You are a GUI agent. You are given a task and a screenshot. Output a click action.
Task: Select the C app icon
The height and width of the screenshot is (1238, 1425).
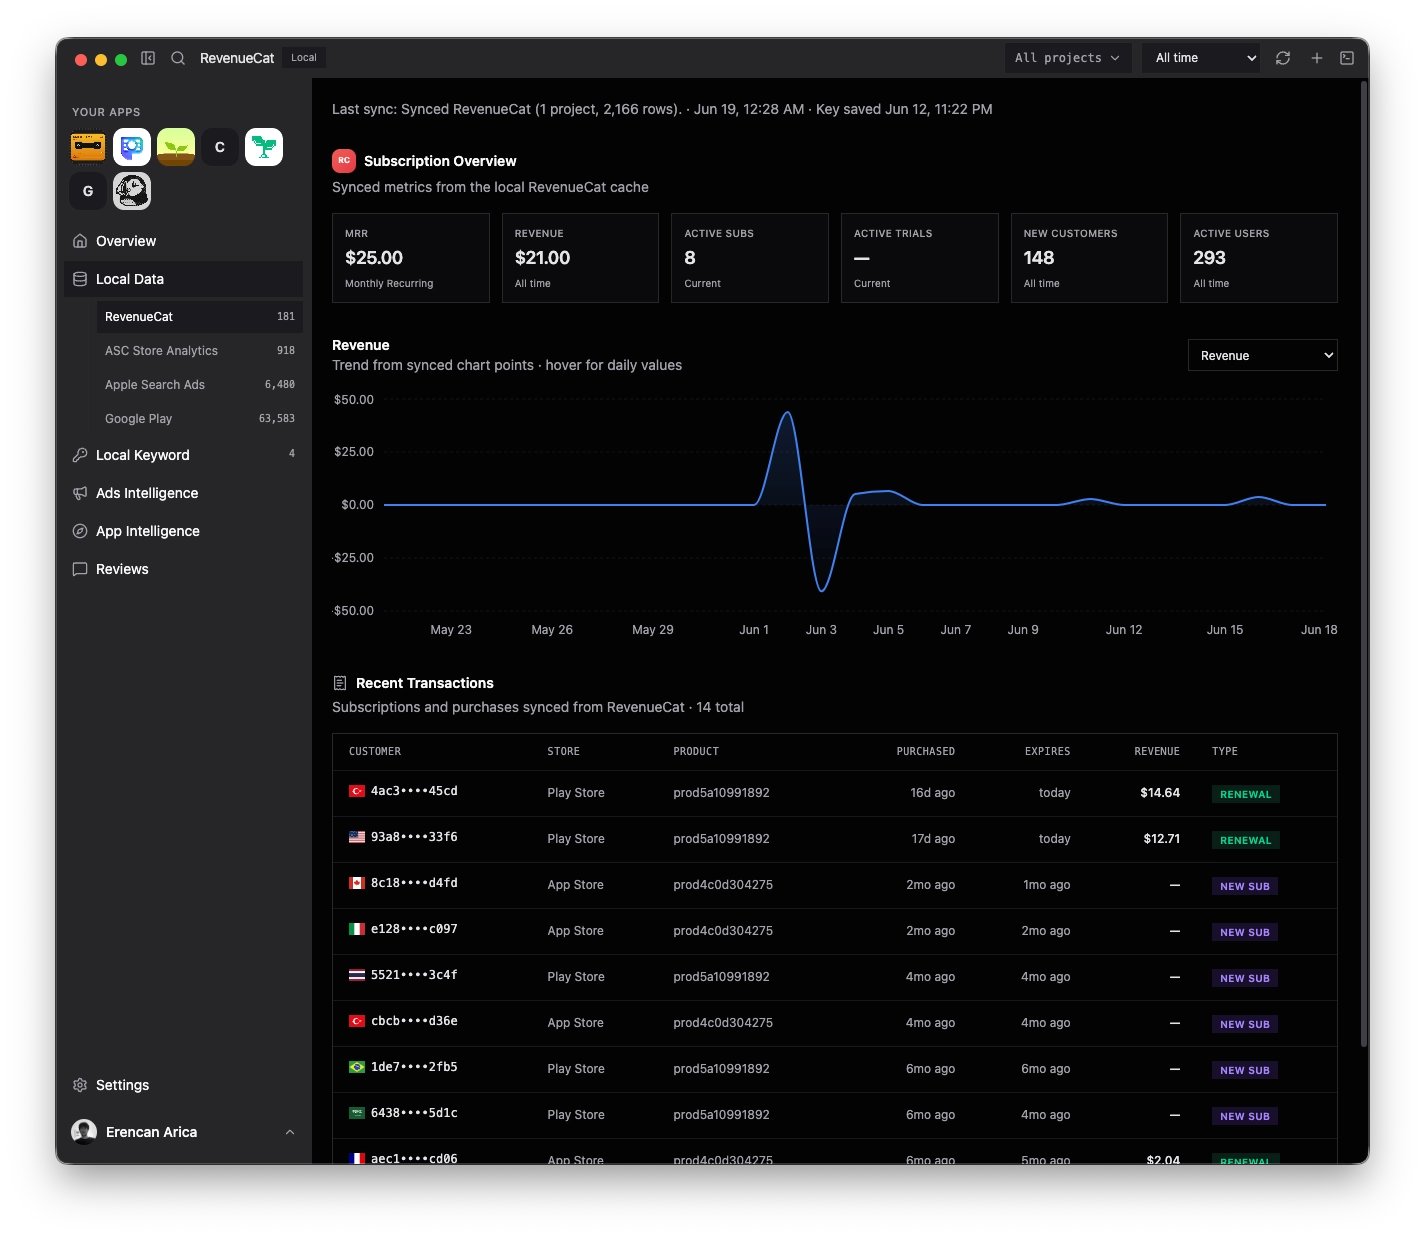[220, 147]
